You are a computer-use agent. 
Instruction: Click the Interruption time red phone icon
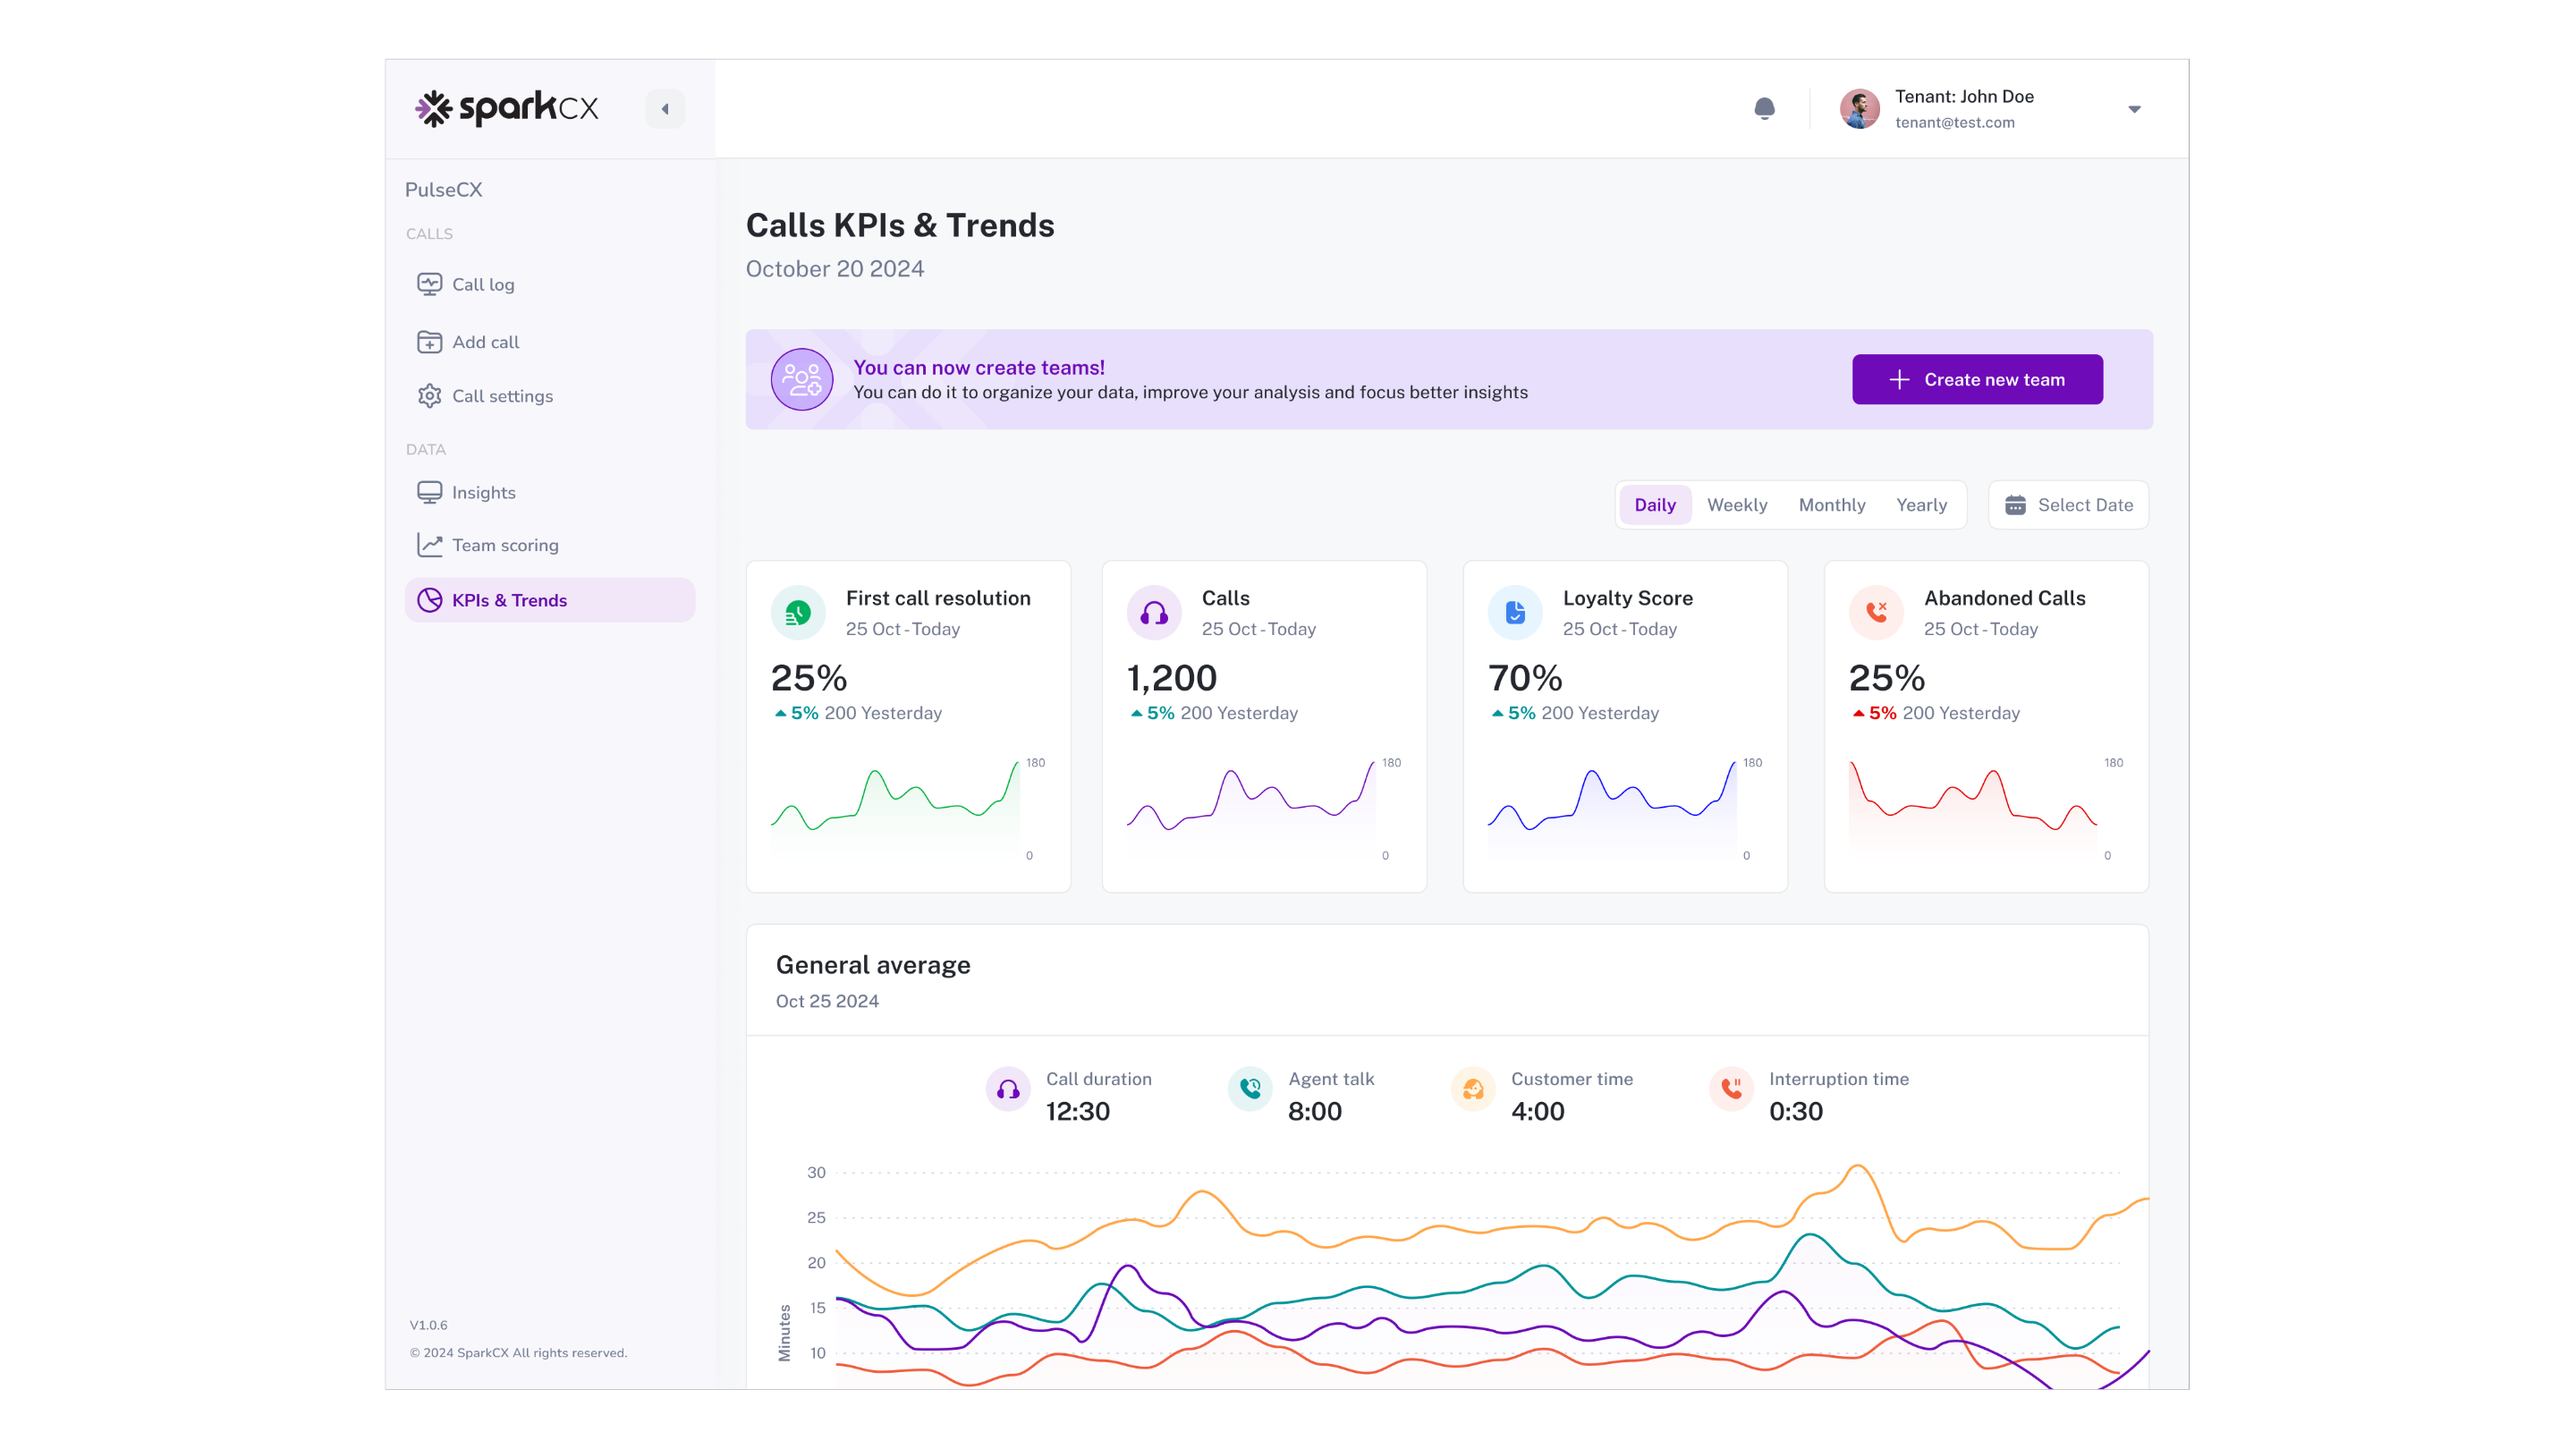coord(1731,1089)
